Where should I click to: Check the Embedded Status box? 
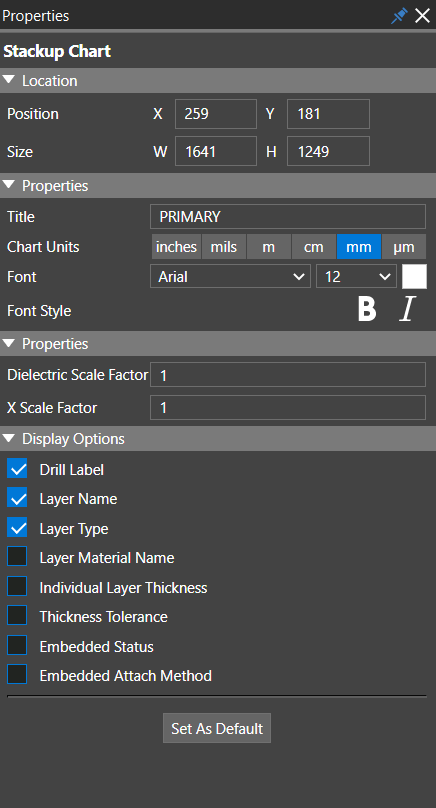pyautogui.click(x=17, y=646)
